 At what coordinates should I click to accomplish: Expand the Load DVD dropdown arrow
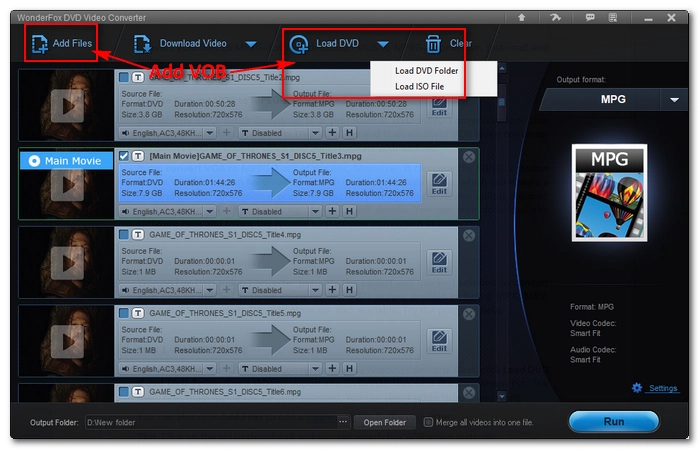pyautogui.click(x=383, y=44)
